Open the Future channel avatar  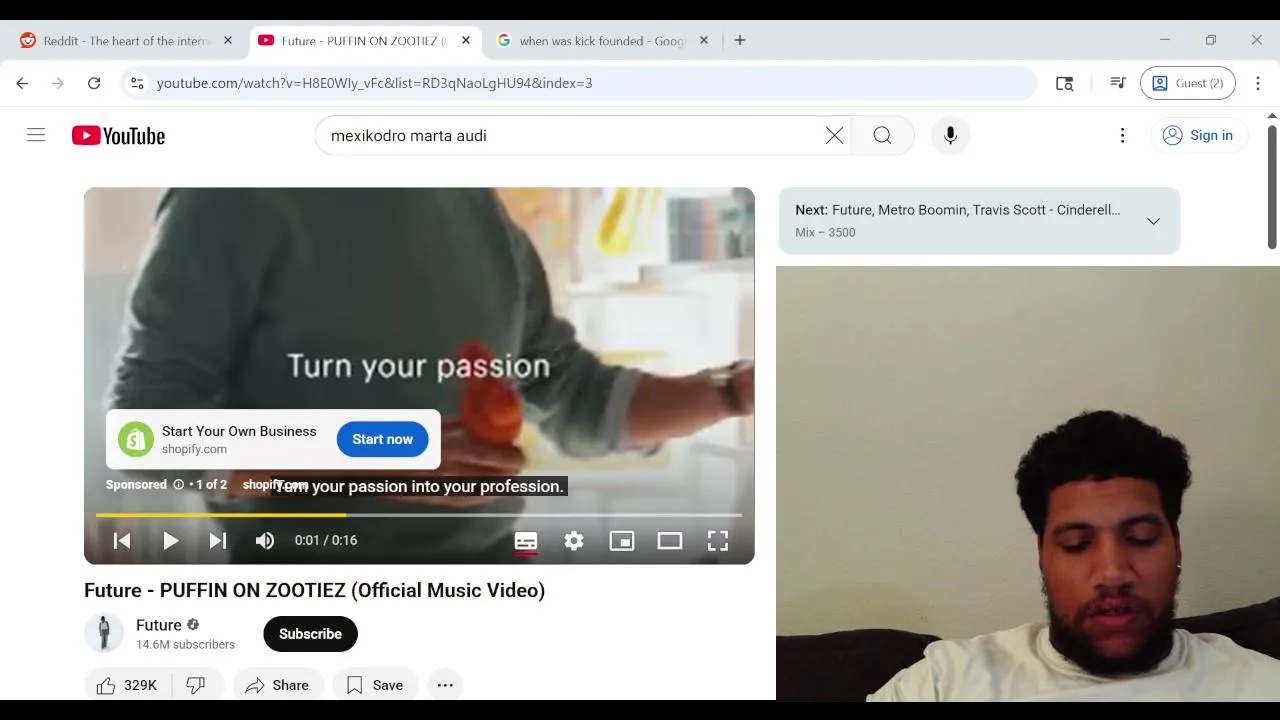click(104, 633)
